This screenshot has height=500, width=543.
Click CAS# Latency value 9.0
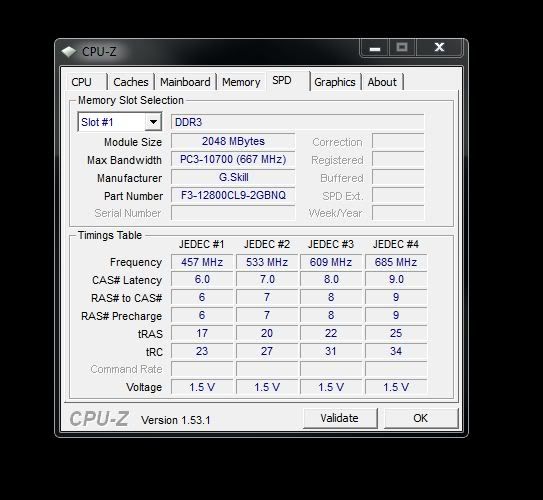(396, 279)
